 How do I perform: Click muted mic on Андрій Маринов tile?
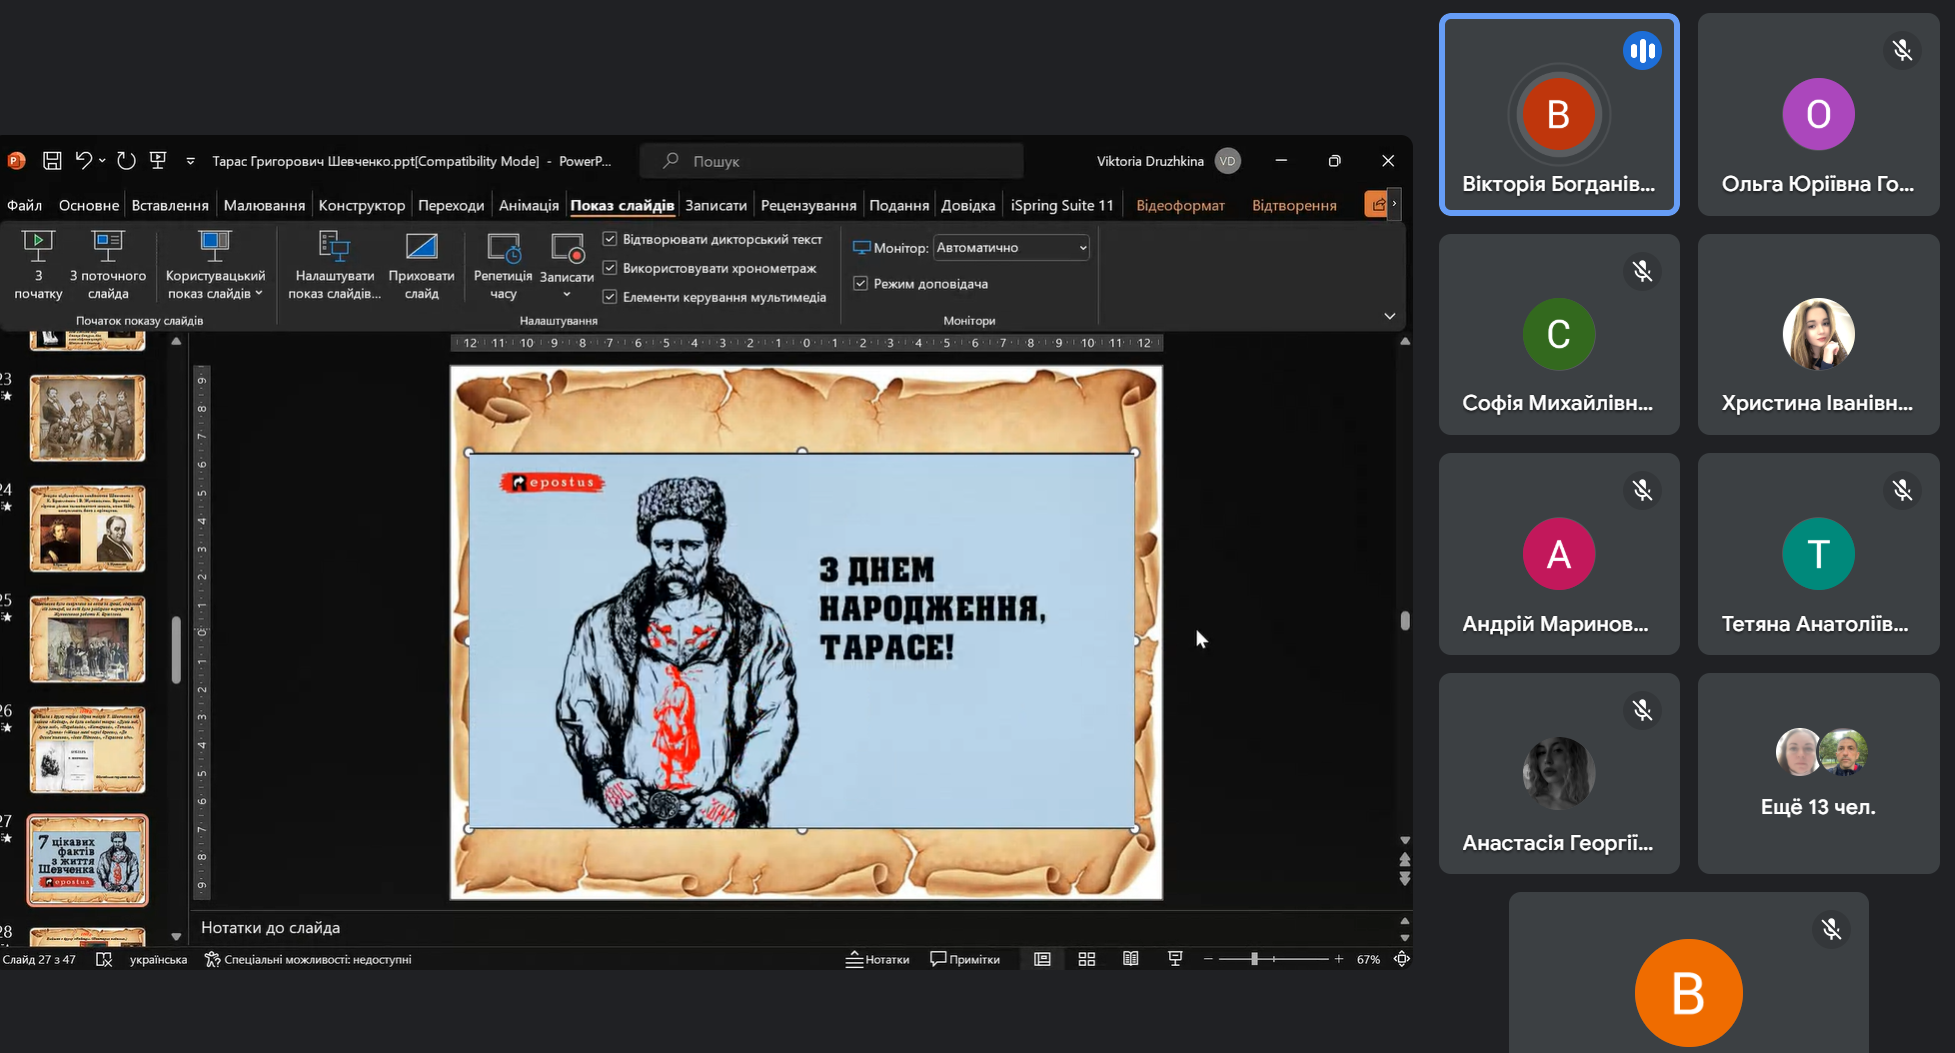[1642, 490]
